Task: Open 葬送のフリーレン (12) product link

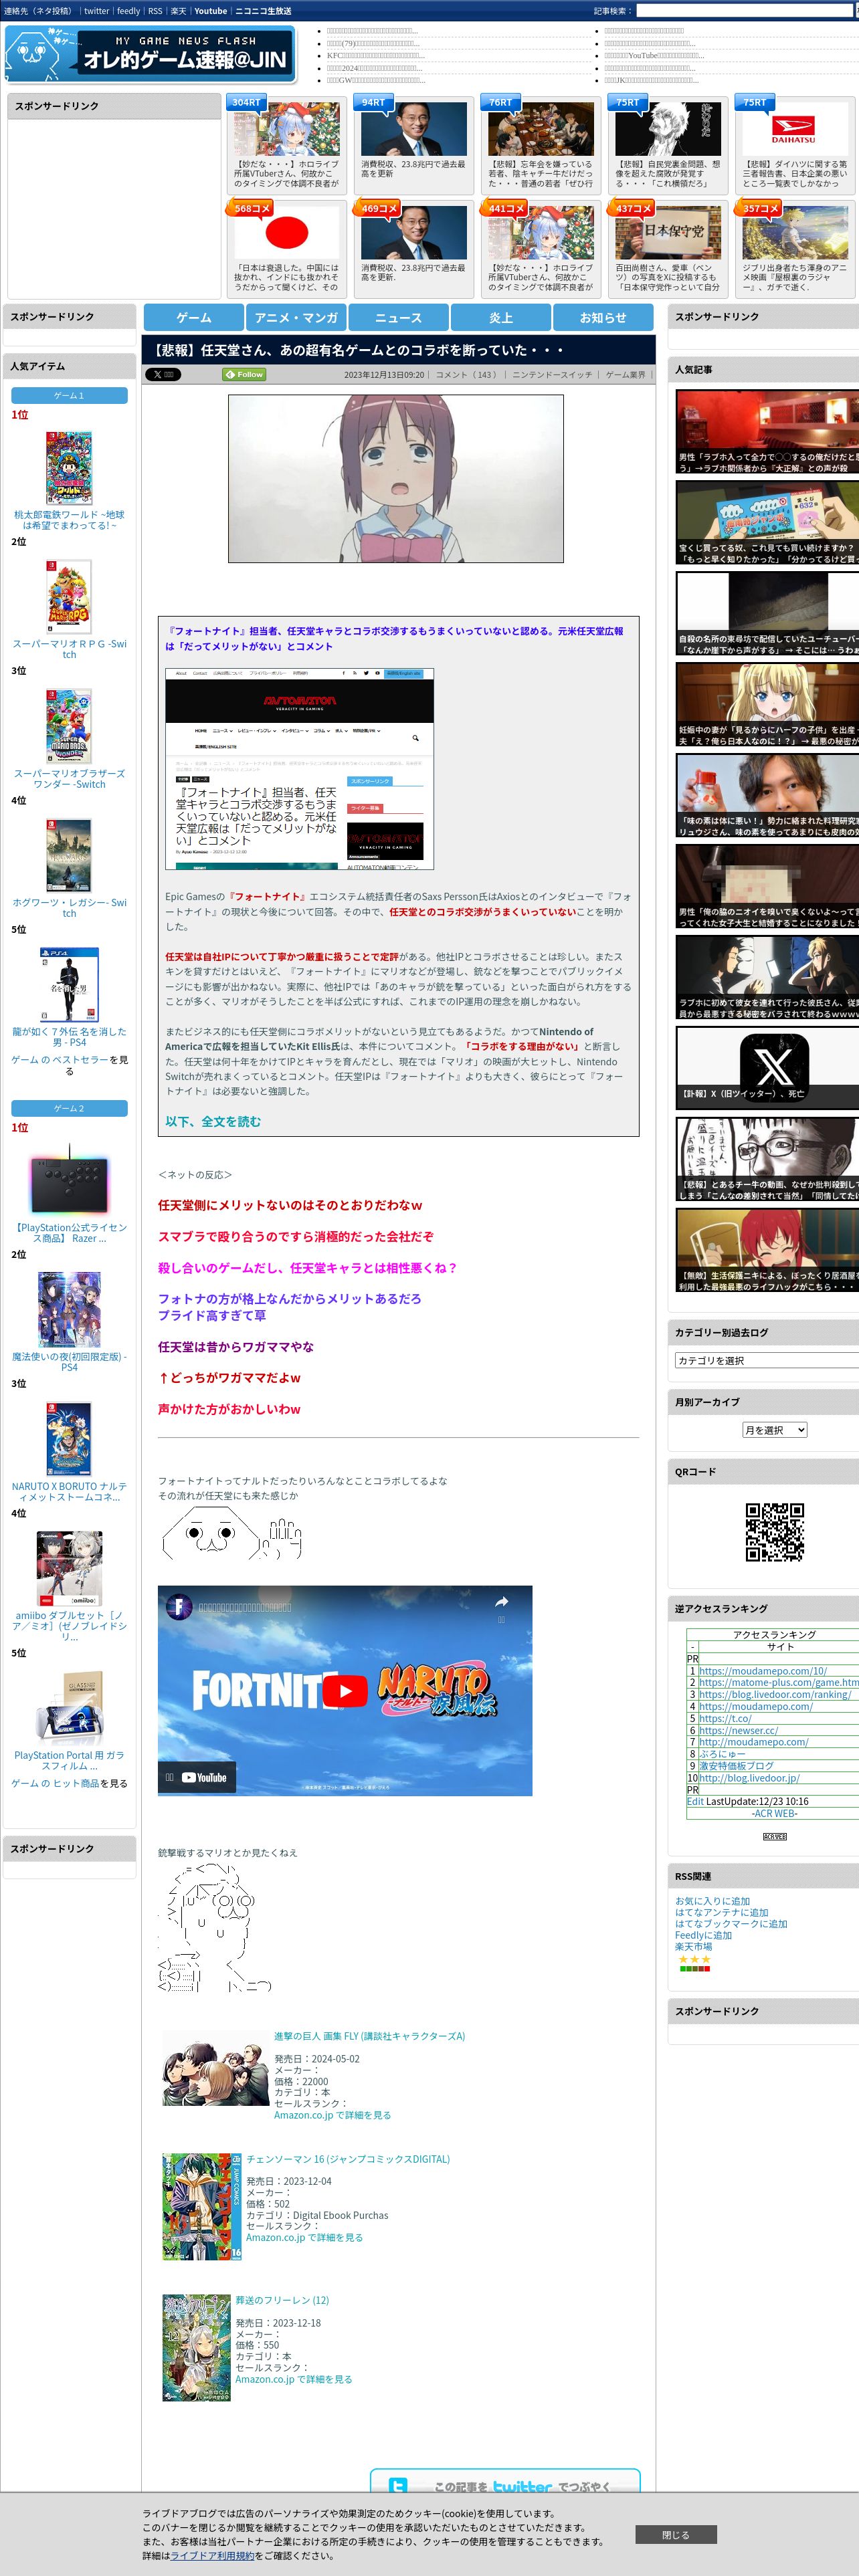Action: (282, 2300)
